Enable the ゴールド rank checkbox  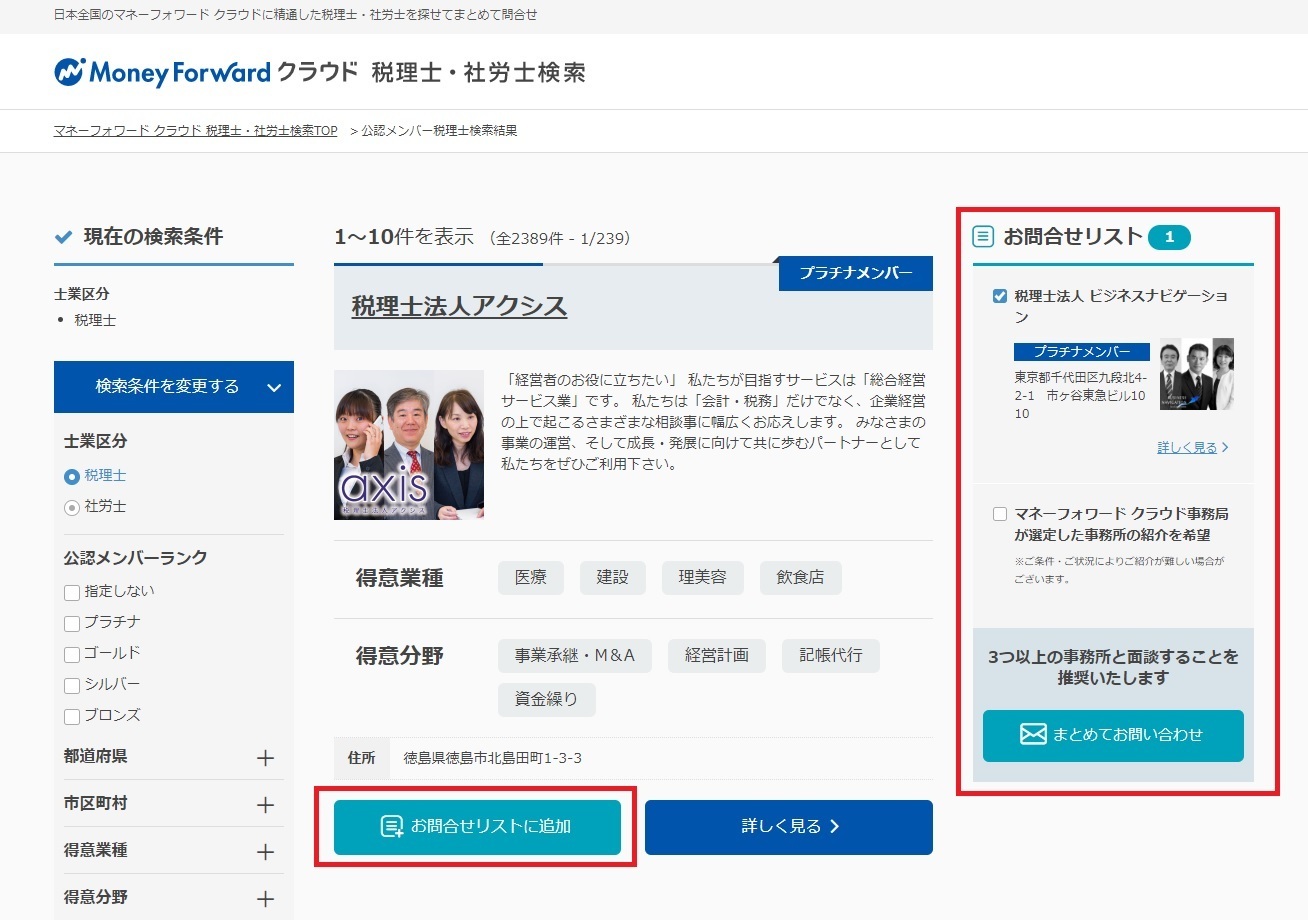(x=72, y=655)
